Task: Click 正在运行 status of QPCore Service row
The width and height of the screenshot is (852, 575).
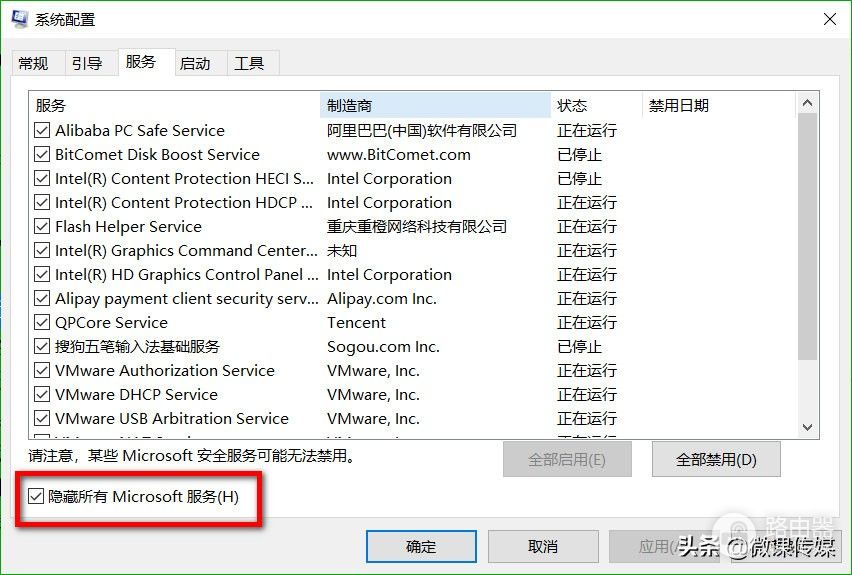Action: (587, 322)
